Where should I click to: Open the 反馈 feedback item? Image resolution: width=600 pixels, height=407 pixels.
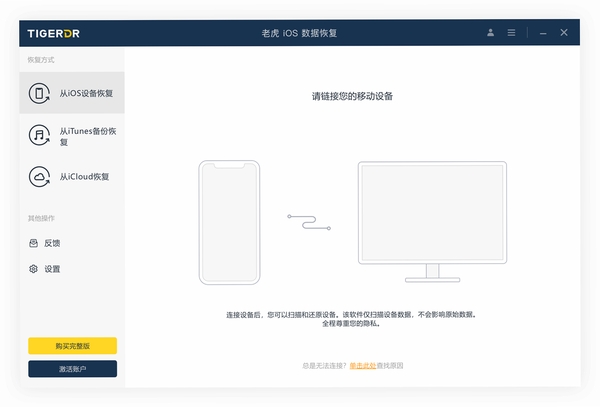click(45, 243)
